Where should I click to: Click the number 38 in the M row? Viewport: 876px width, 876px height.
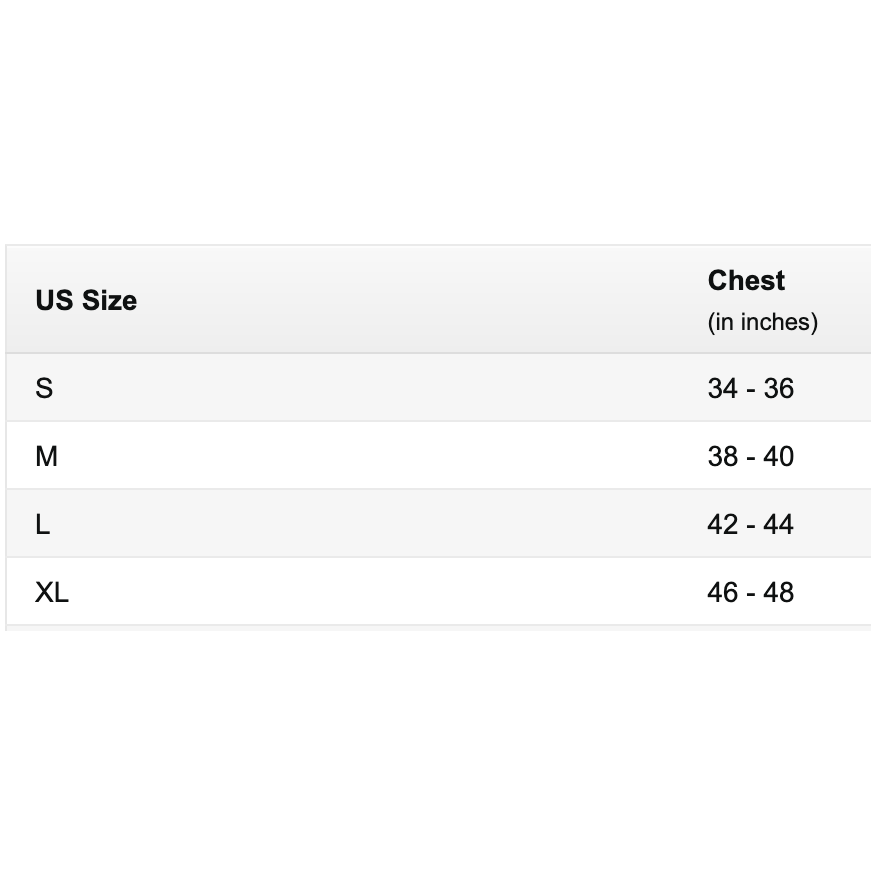pyautogui.click(x=722, y=456)
